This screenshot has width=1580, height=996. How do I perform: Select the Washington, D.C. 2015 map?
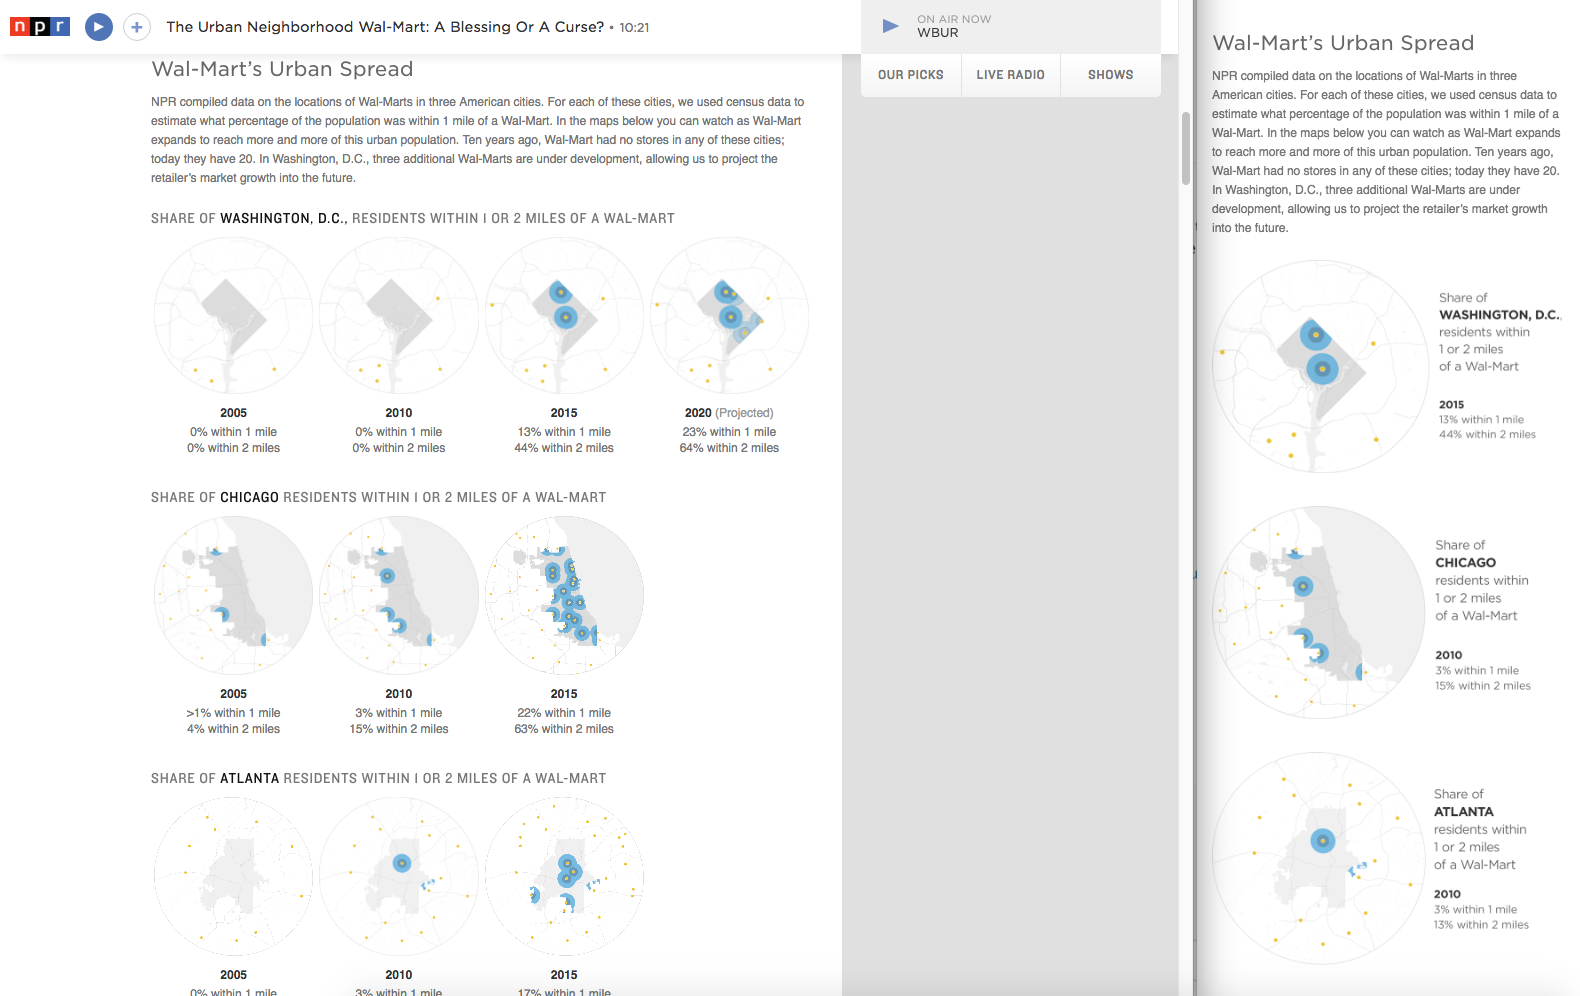pyautogui.click(x=564, y=316)
